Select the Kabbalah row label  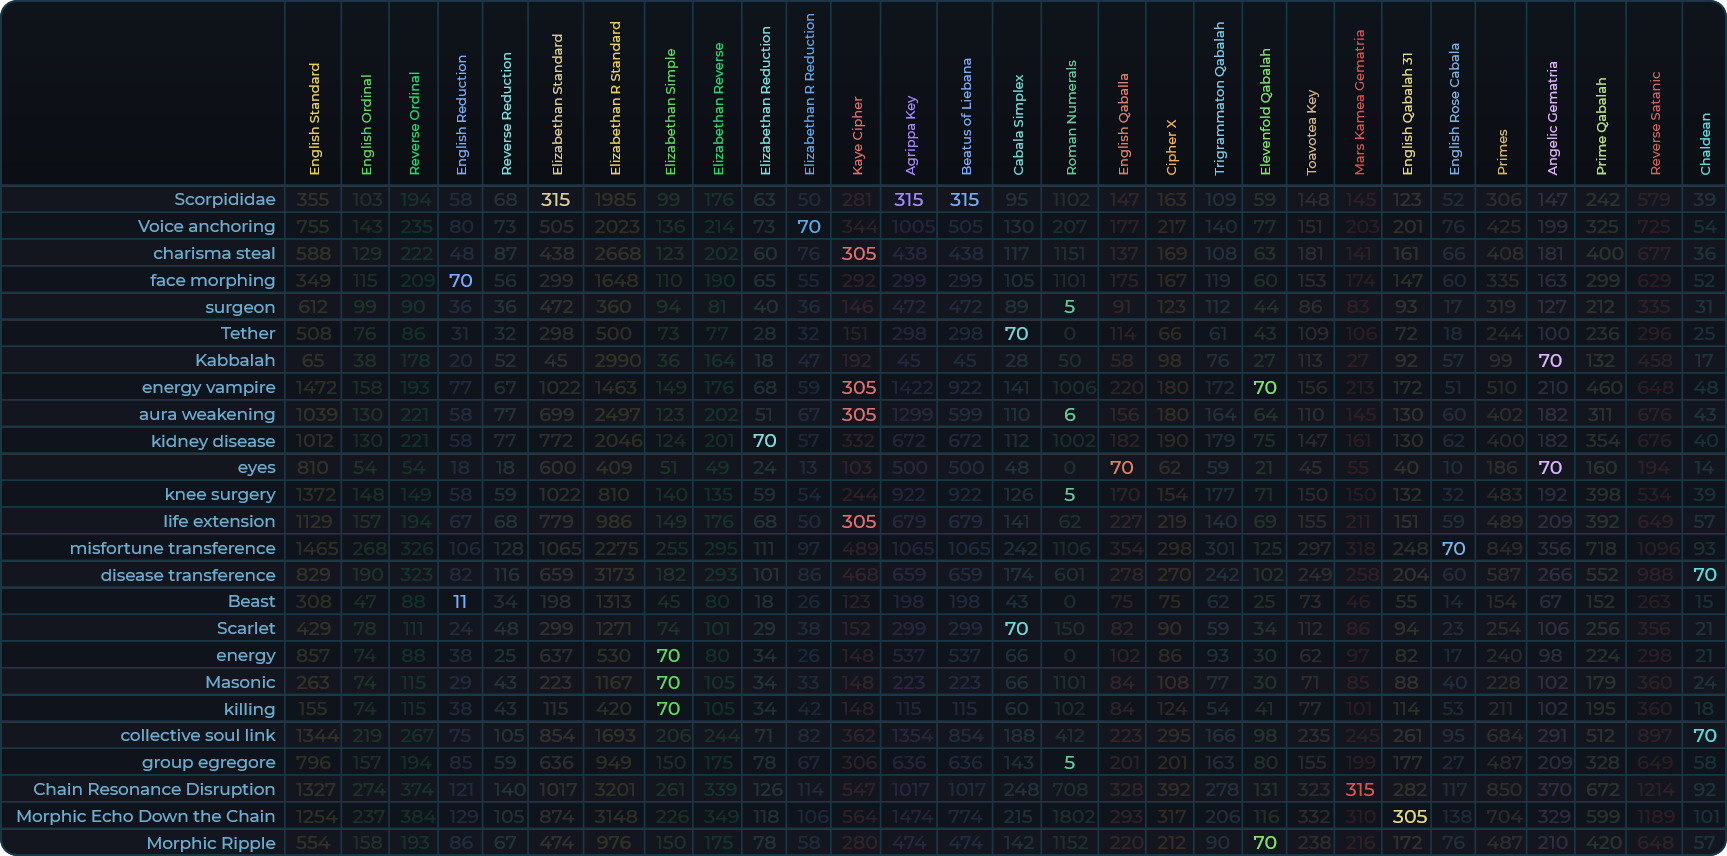click(235, 360)
